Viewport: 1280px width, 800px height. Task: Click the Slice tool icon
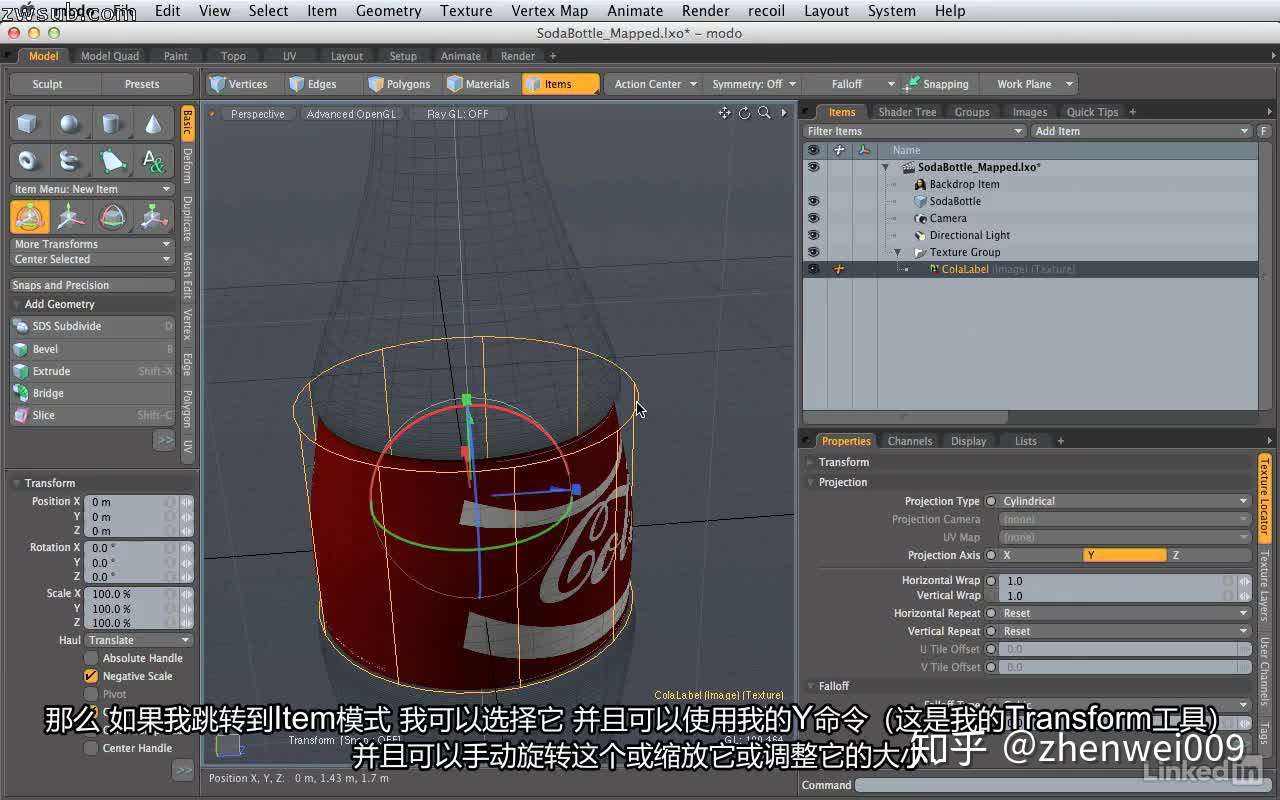coord(21,415)
